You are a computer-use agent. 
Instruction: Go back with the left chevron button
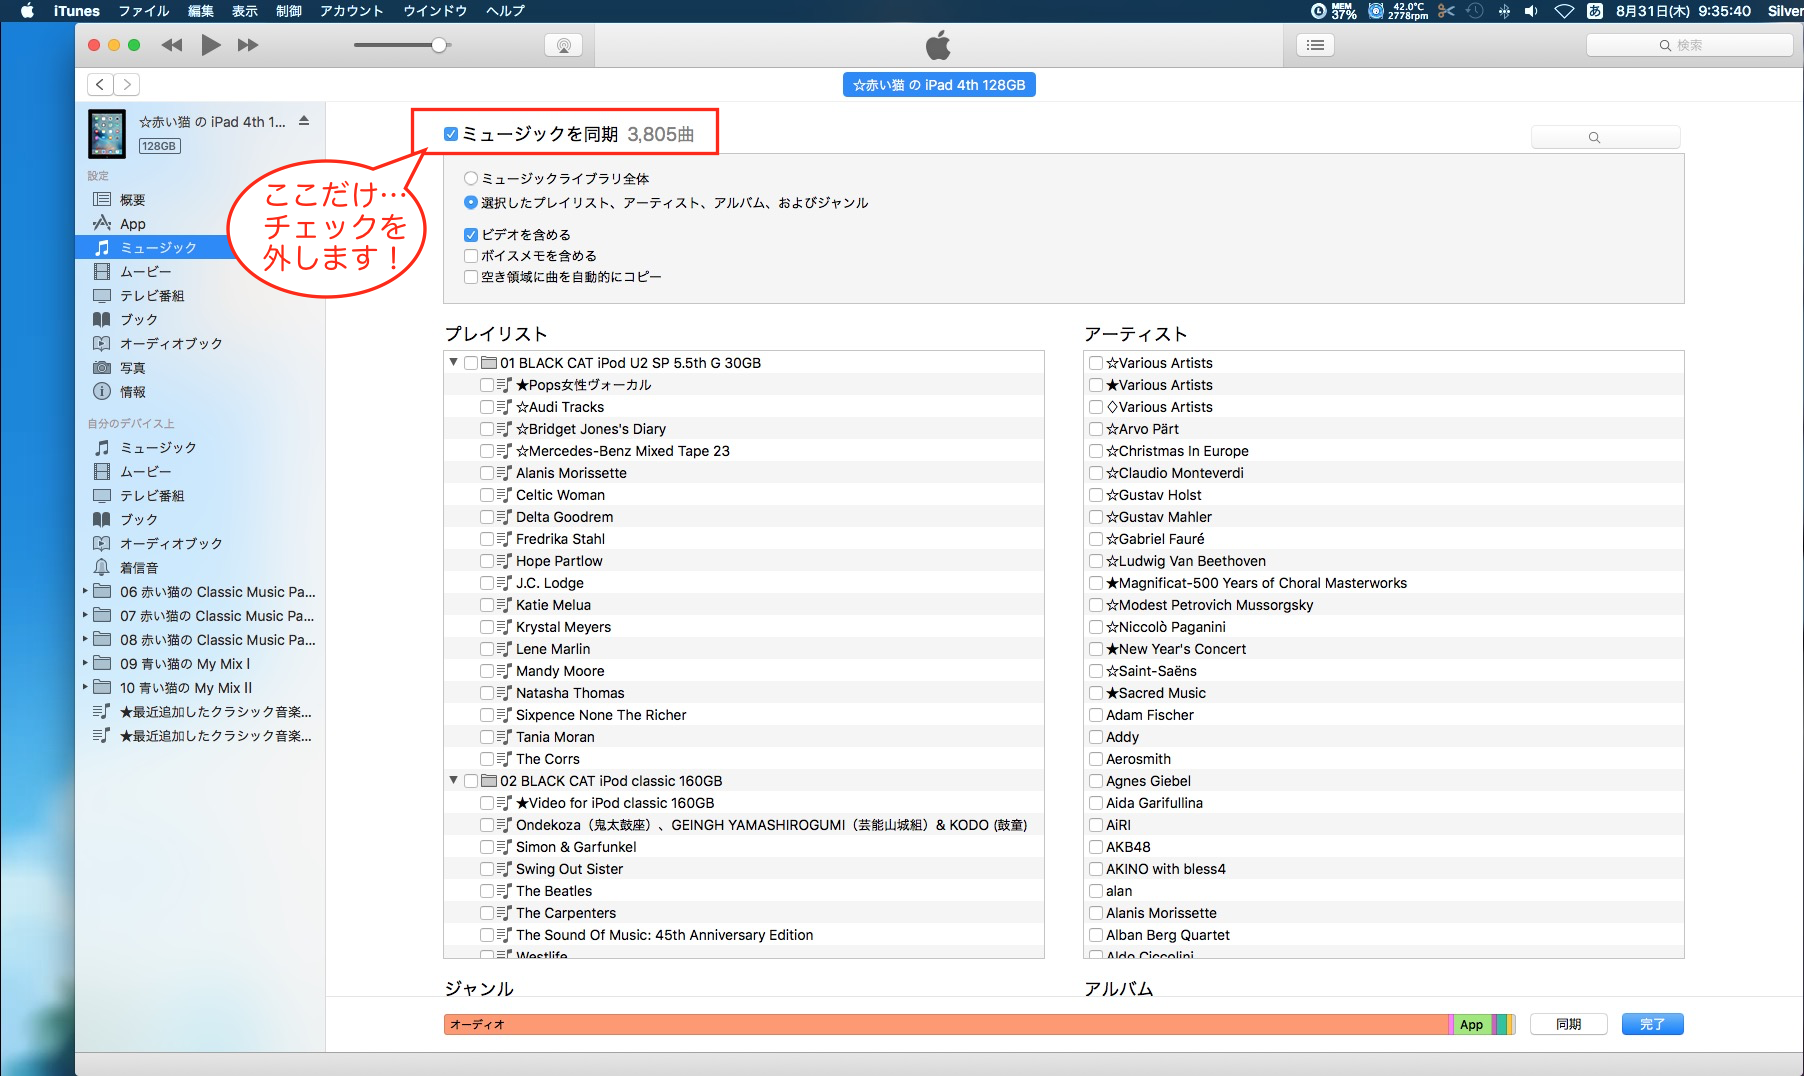tap(100, 85)
